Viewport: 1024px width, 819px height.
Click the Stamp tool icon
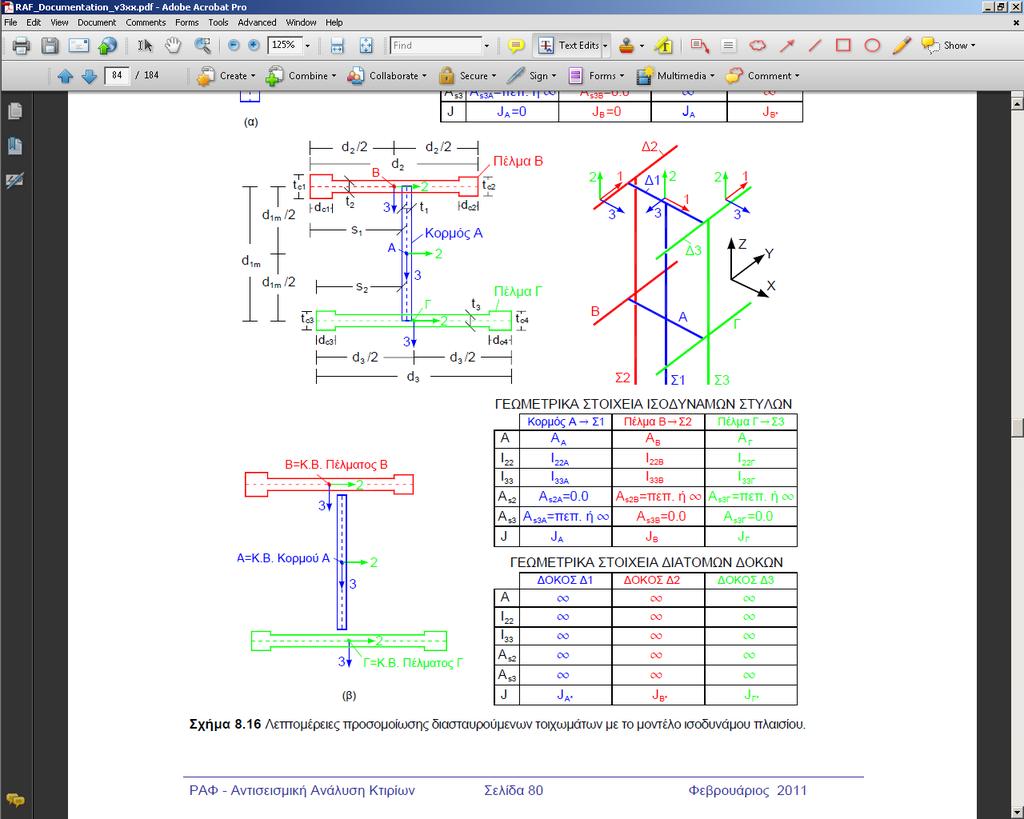pyautogui.click(x=627, y=45)
